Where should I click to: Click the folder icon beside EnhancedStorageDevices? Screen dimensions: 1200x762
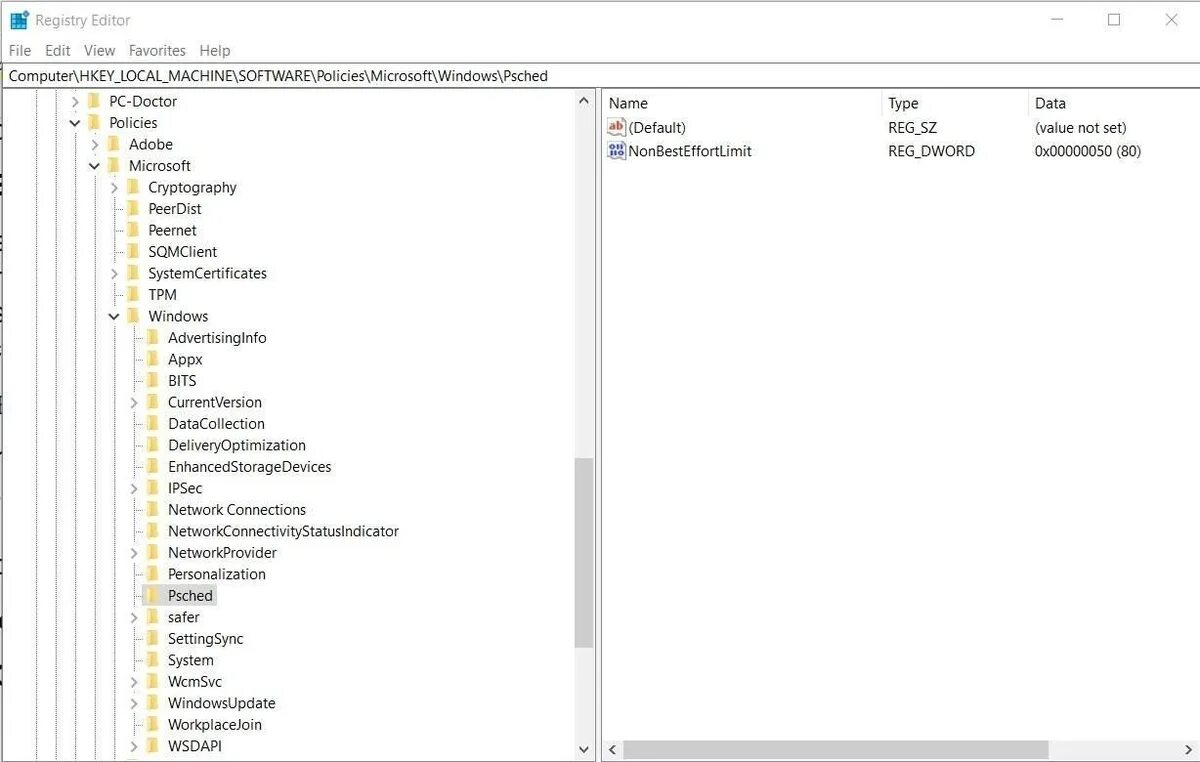[153, 467]
